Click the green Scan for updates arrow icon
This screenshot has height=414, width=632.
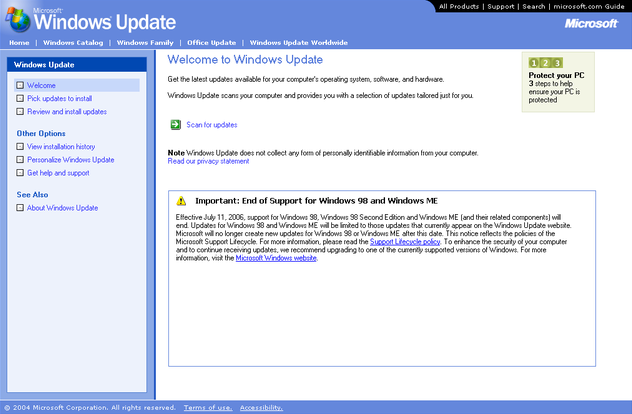click(175, 125)
